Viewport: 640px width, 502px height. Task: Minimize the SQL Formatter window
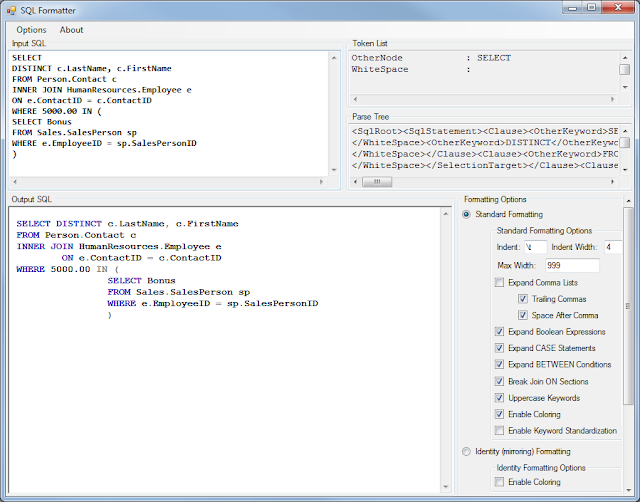572,8
